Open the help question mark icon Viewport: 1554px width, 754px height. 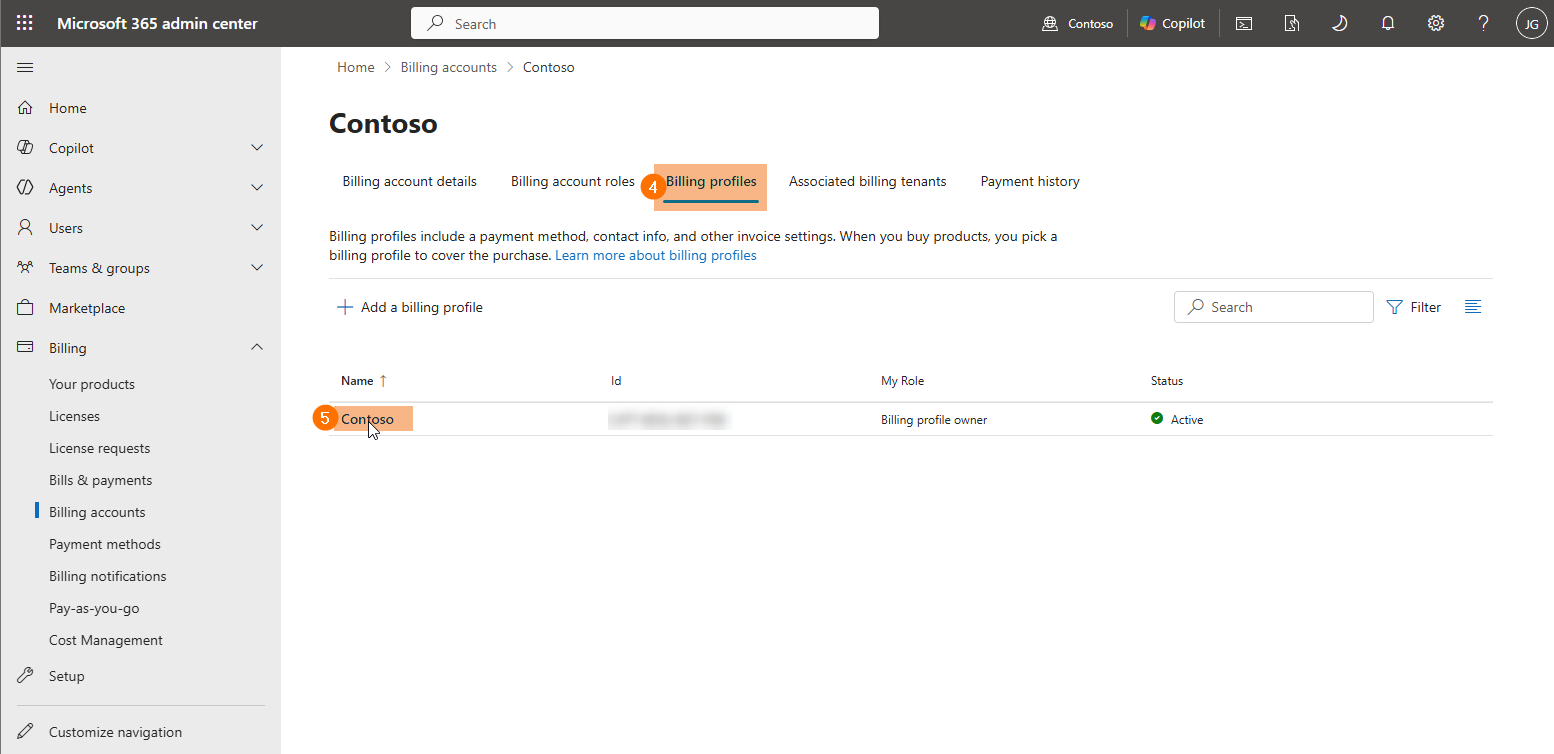click(1484, 23)
